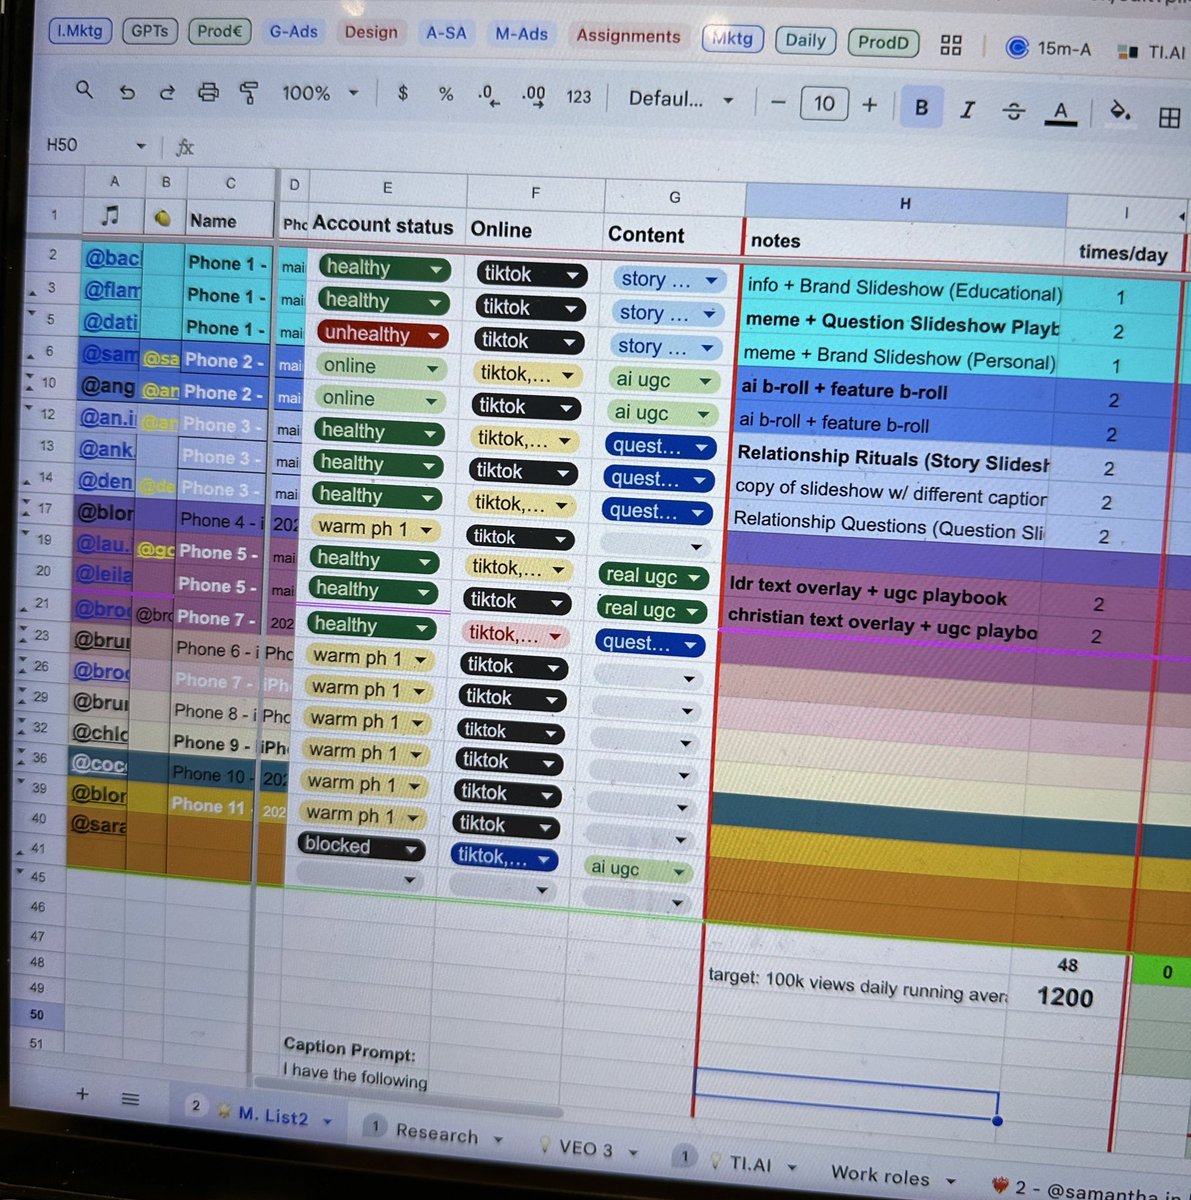Open Account status dropdown in row 2

coord(385,267)
